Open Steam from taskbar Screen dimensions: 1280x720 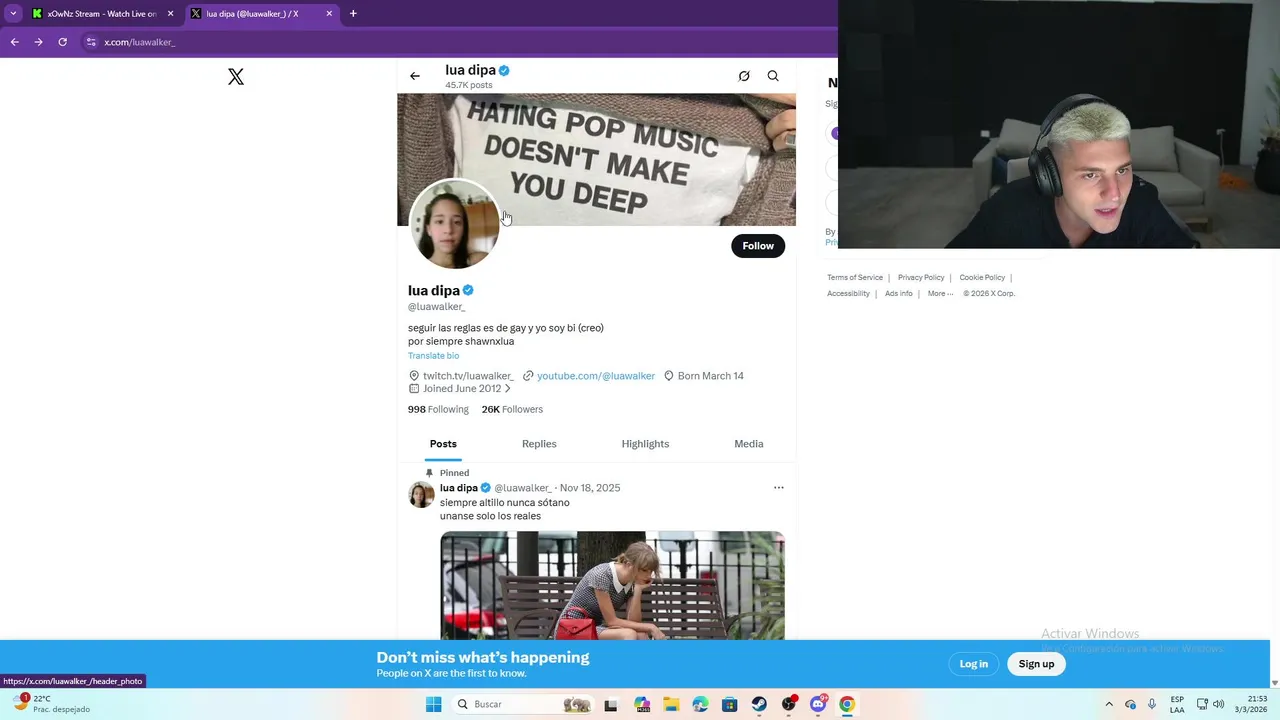coord(759,704)
